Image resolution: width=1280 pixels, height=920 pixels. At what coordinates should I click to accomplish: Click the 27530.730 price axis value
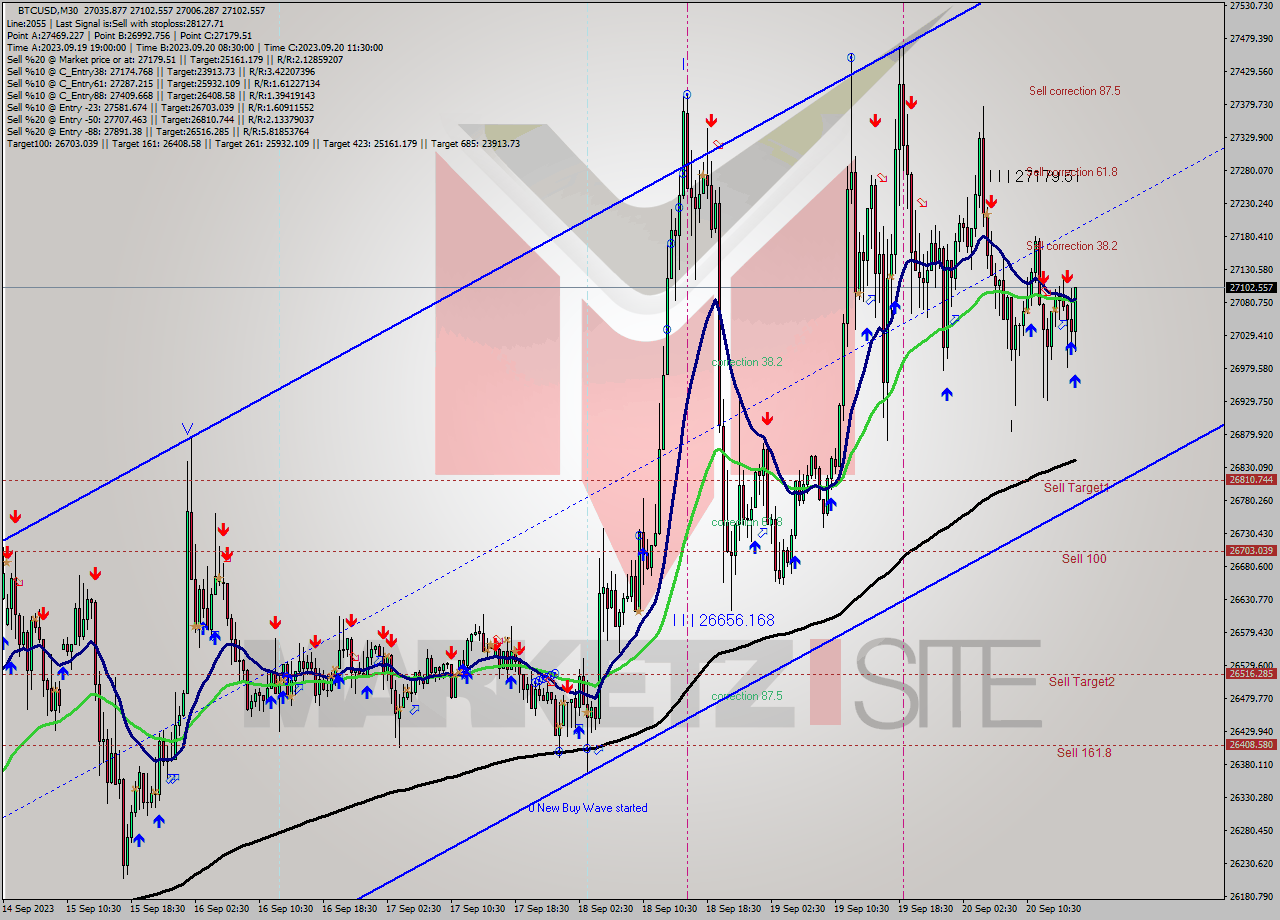coord(1251,6)
